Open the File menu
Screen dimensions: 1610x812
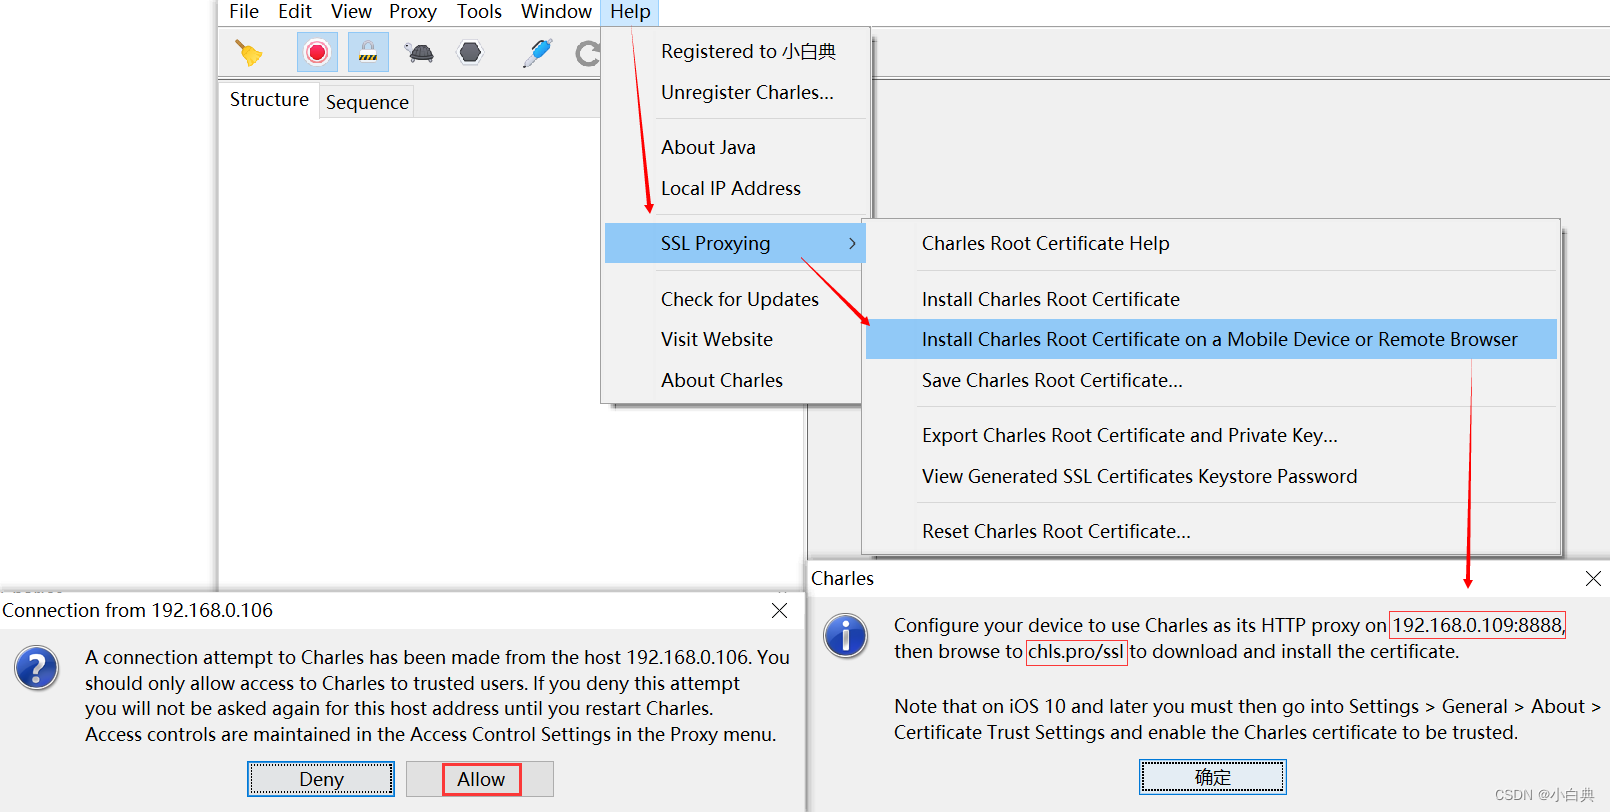pos(244,12)
